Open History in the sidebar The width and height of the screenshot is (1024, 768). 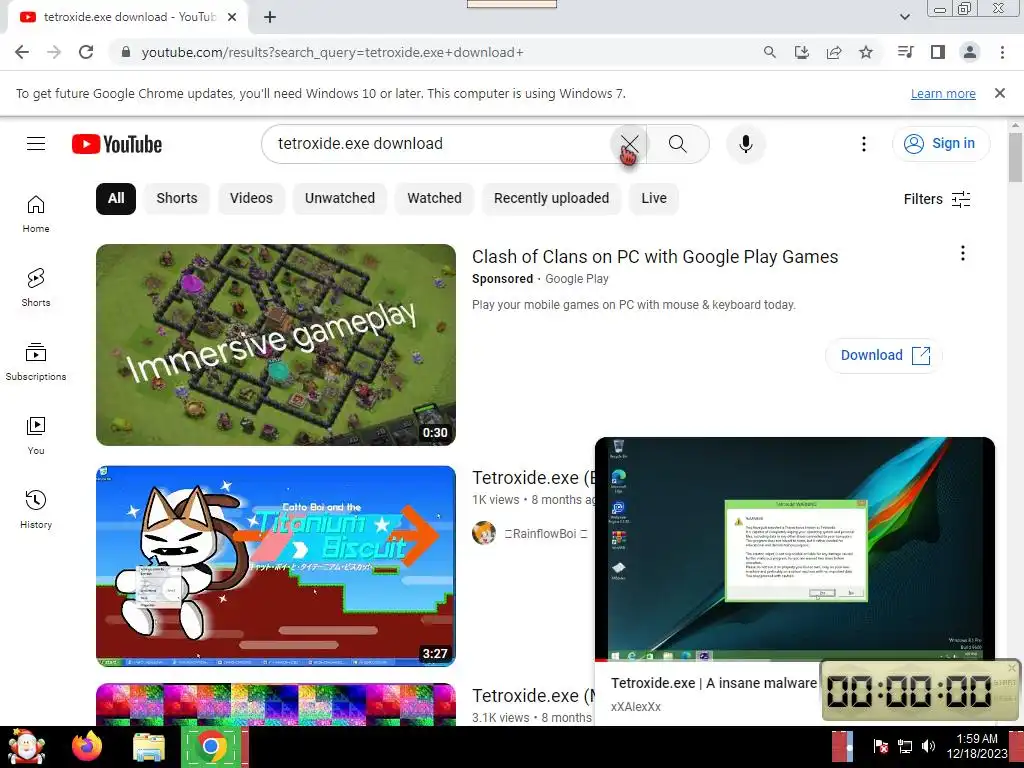pos(36,509)
